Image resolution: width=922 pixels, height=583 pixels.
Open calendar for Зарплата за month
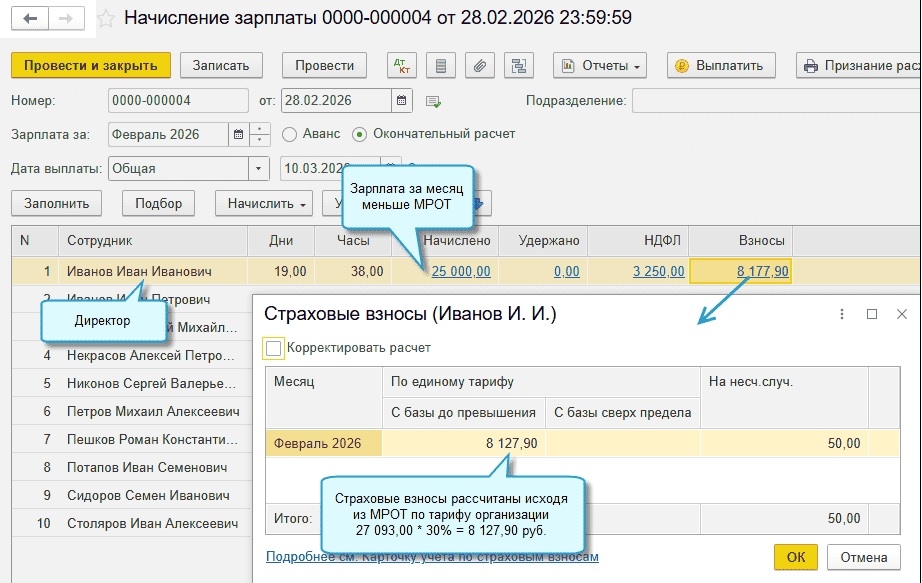238,134
